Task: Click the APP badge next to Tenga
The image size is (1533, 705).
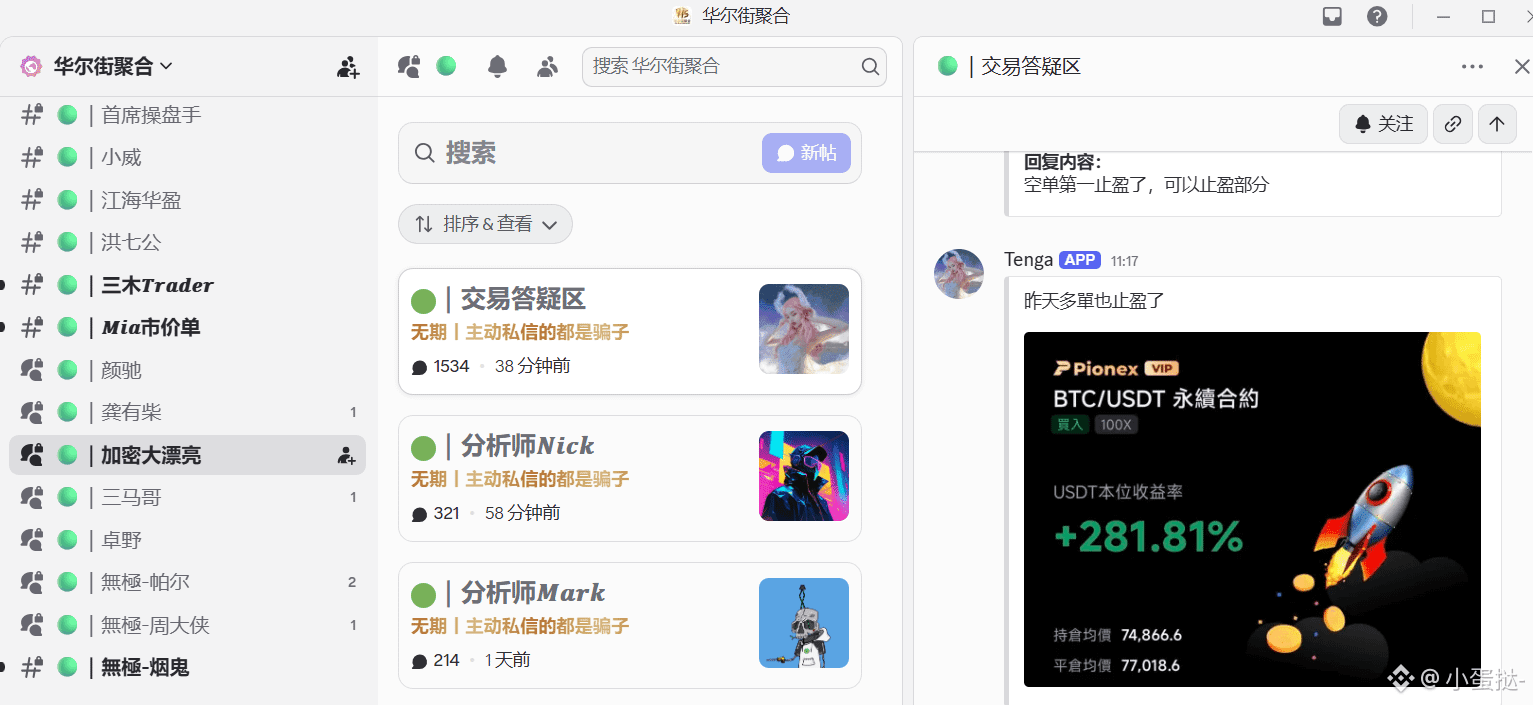Action: 1080,260
